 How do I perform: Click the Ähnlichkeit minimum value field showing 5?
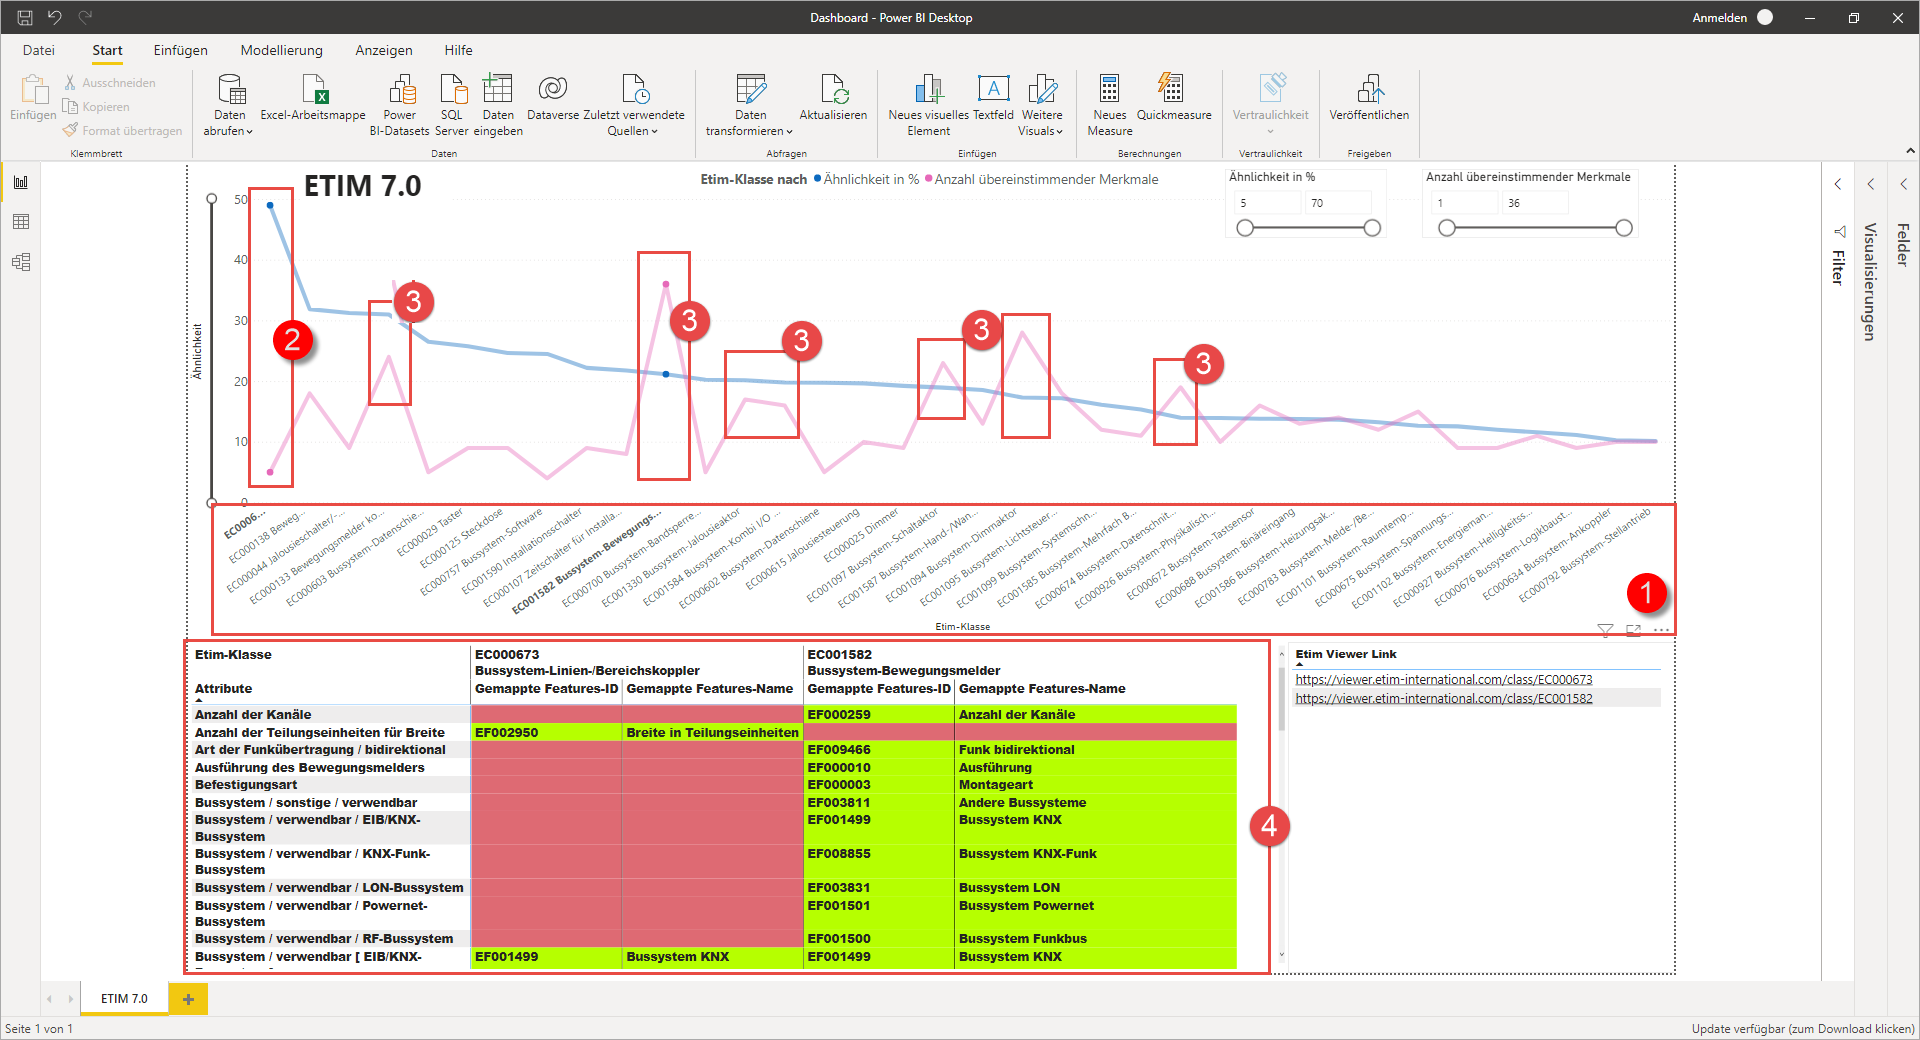[x=1266, y=203]
